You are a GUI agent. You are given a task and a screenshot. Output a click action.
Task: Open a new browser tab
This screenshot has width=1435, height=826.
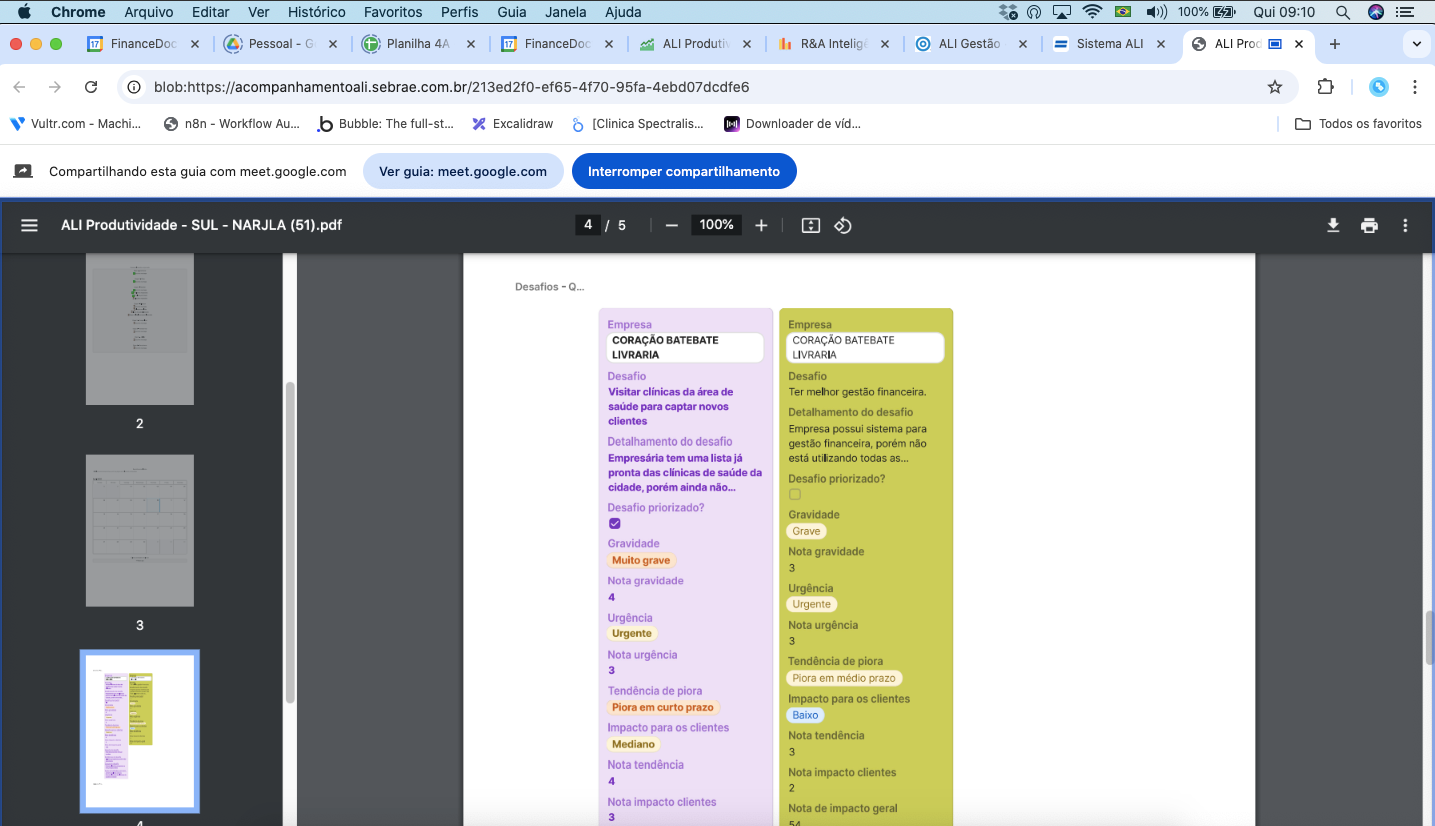pyautogui.click(x=1335, y=44)
